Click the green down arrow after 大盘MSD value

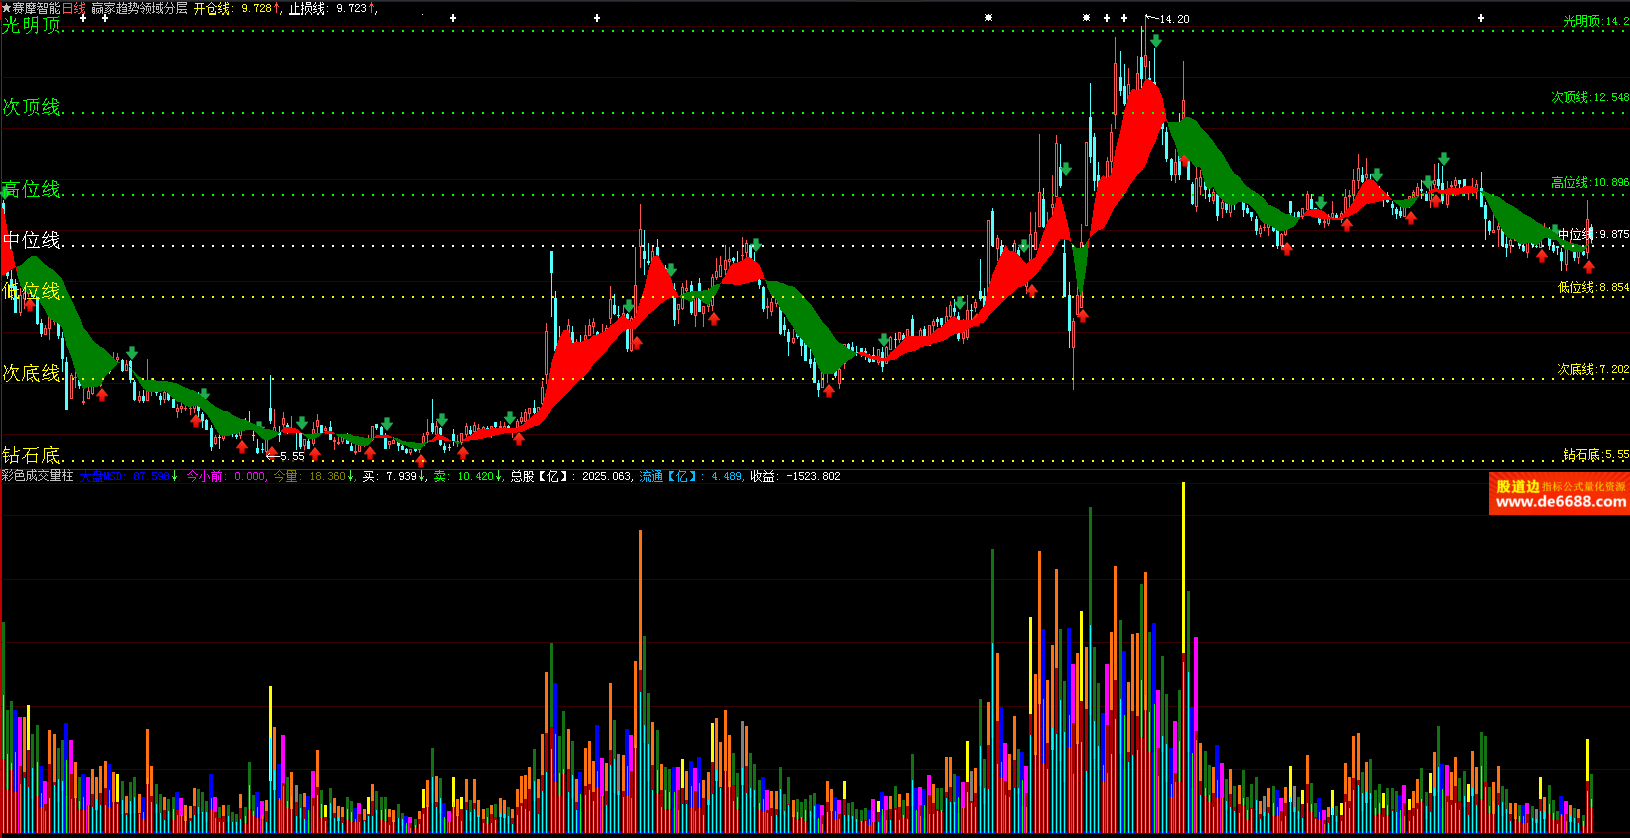[x=175, y=476]
